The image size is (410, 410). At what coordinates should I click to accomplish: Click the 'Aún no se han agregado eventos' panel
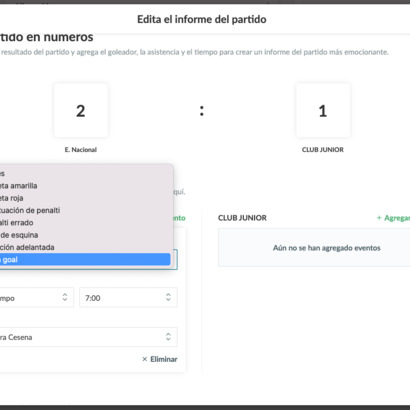coord(314,248)
